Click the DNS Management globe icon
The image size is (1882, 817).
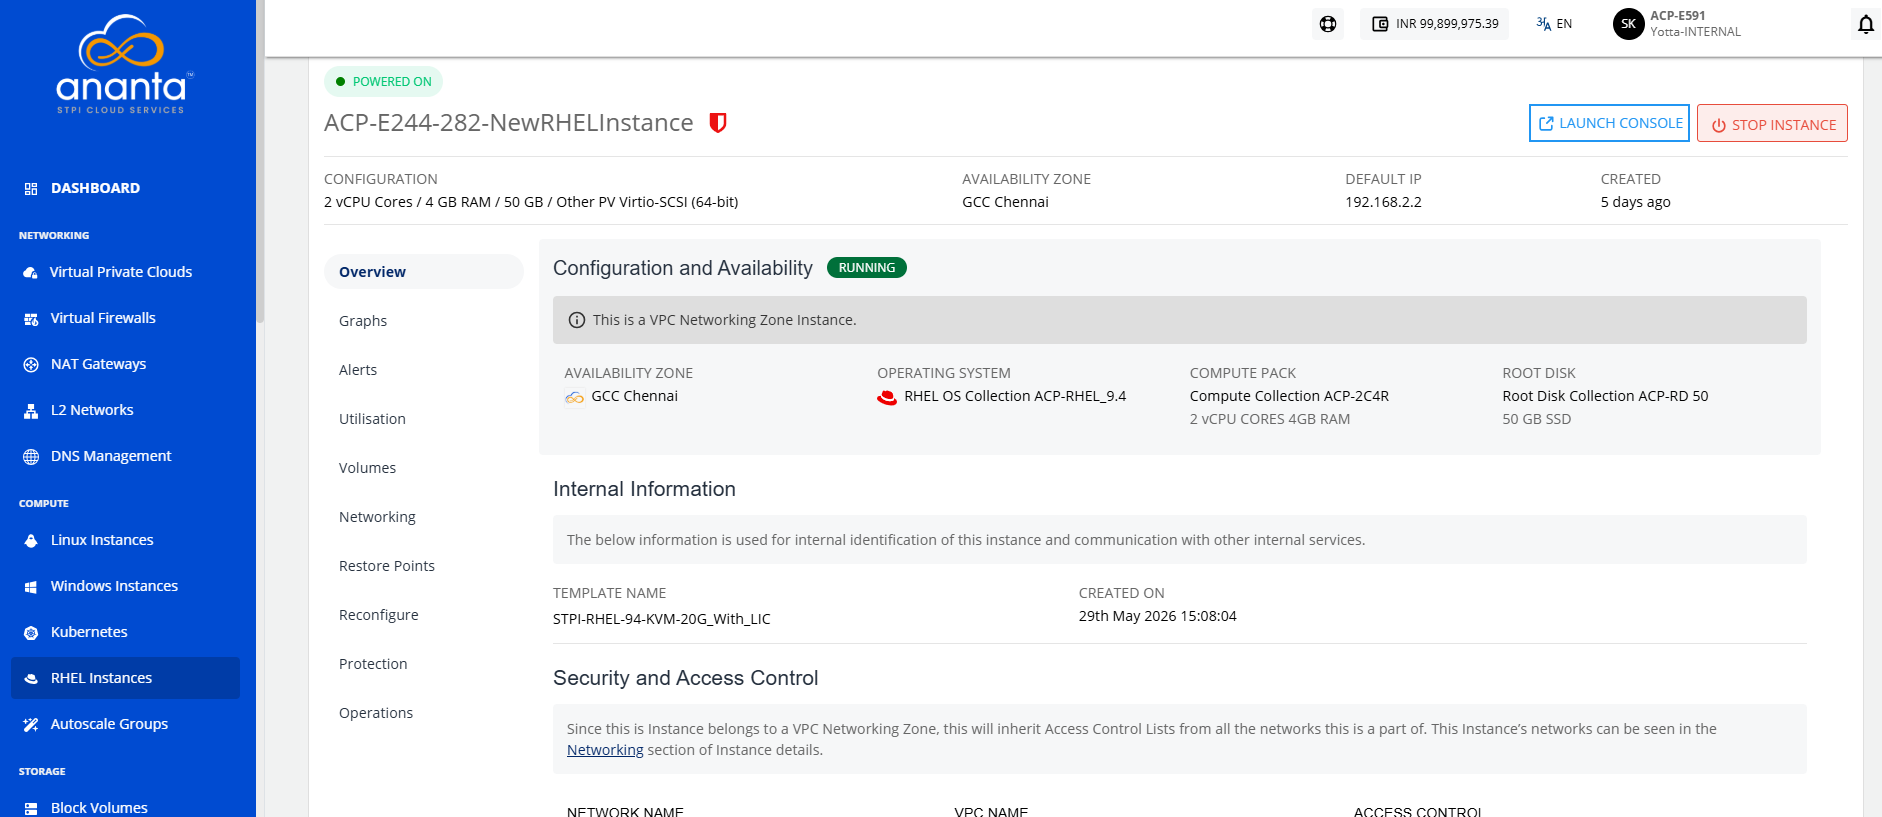tap(31, 456)
